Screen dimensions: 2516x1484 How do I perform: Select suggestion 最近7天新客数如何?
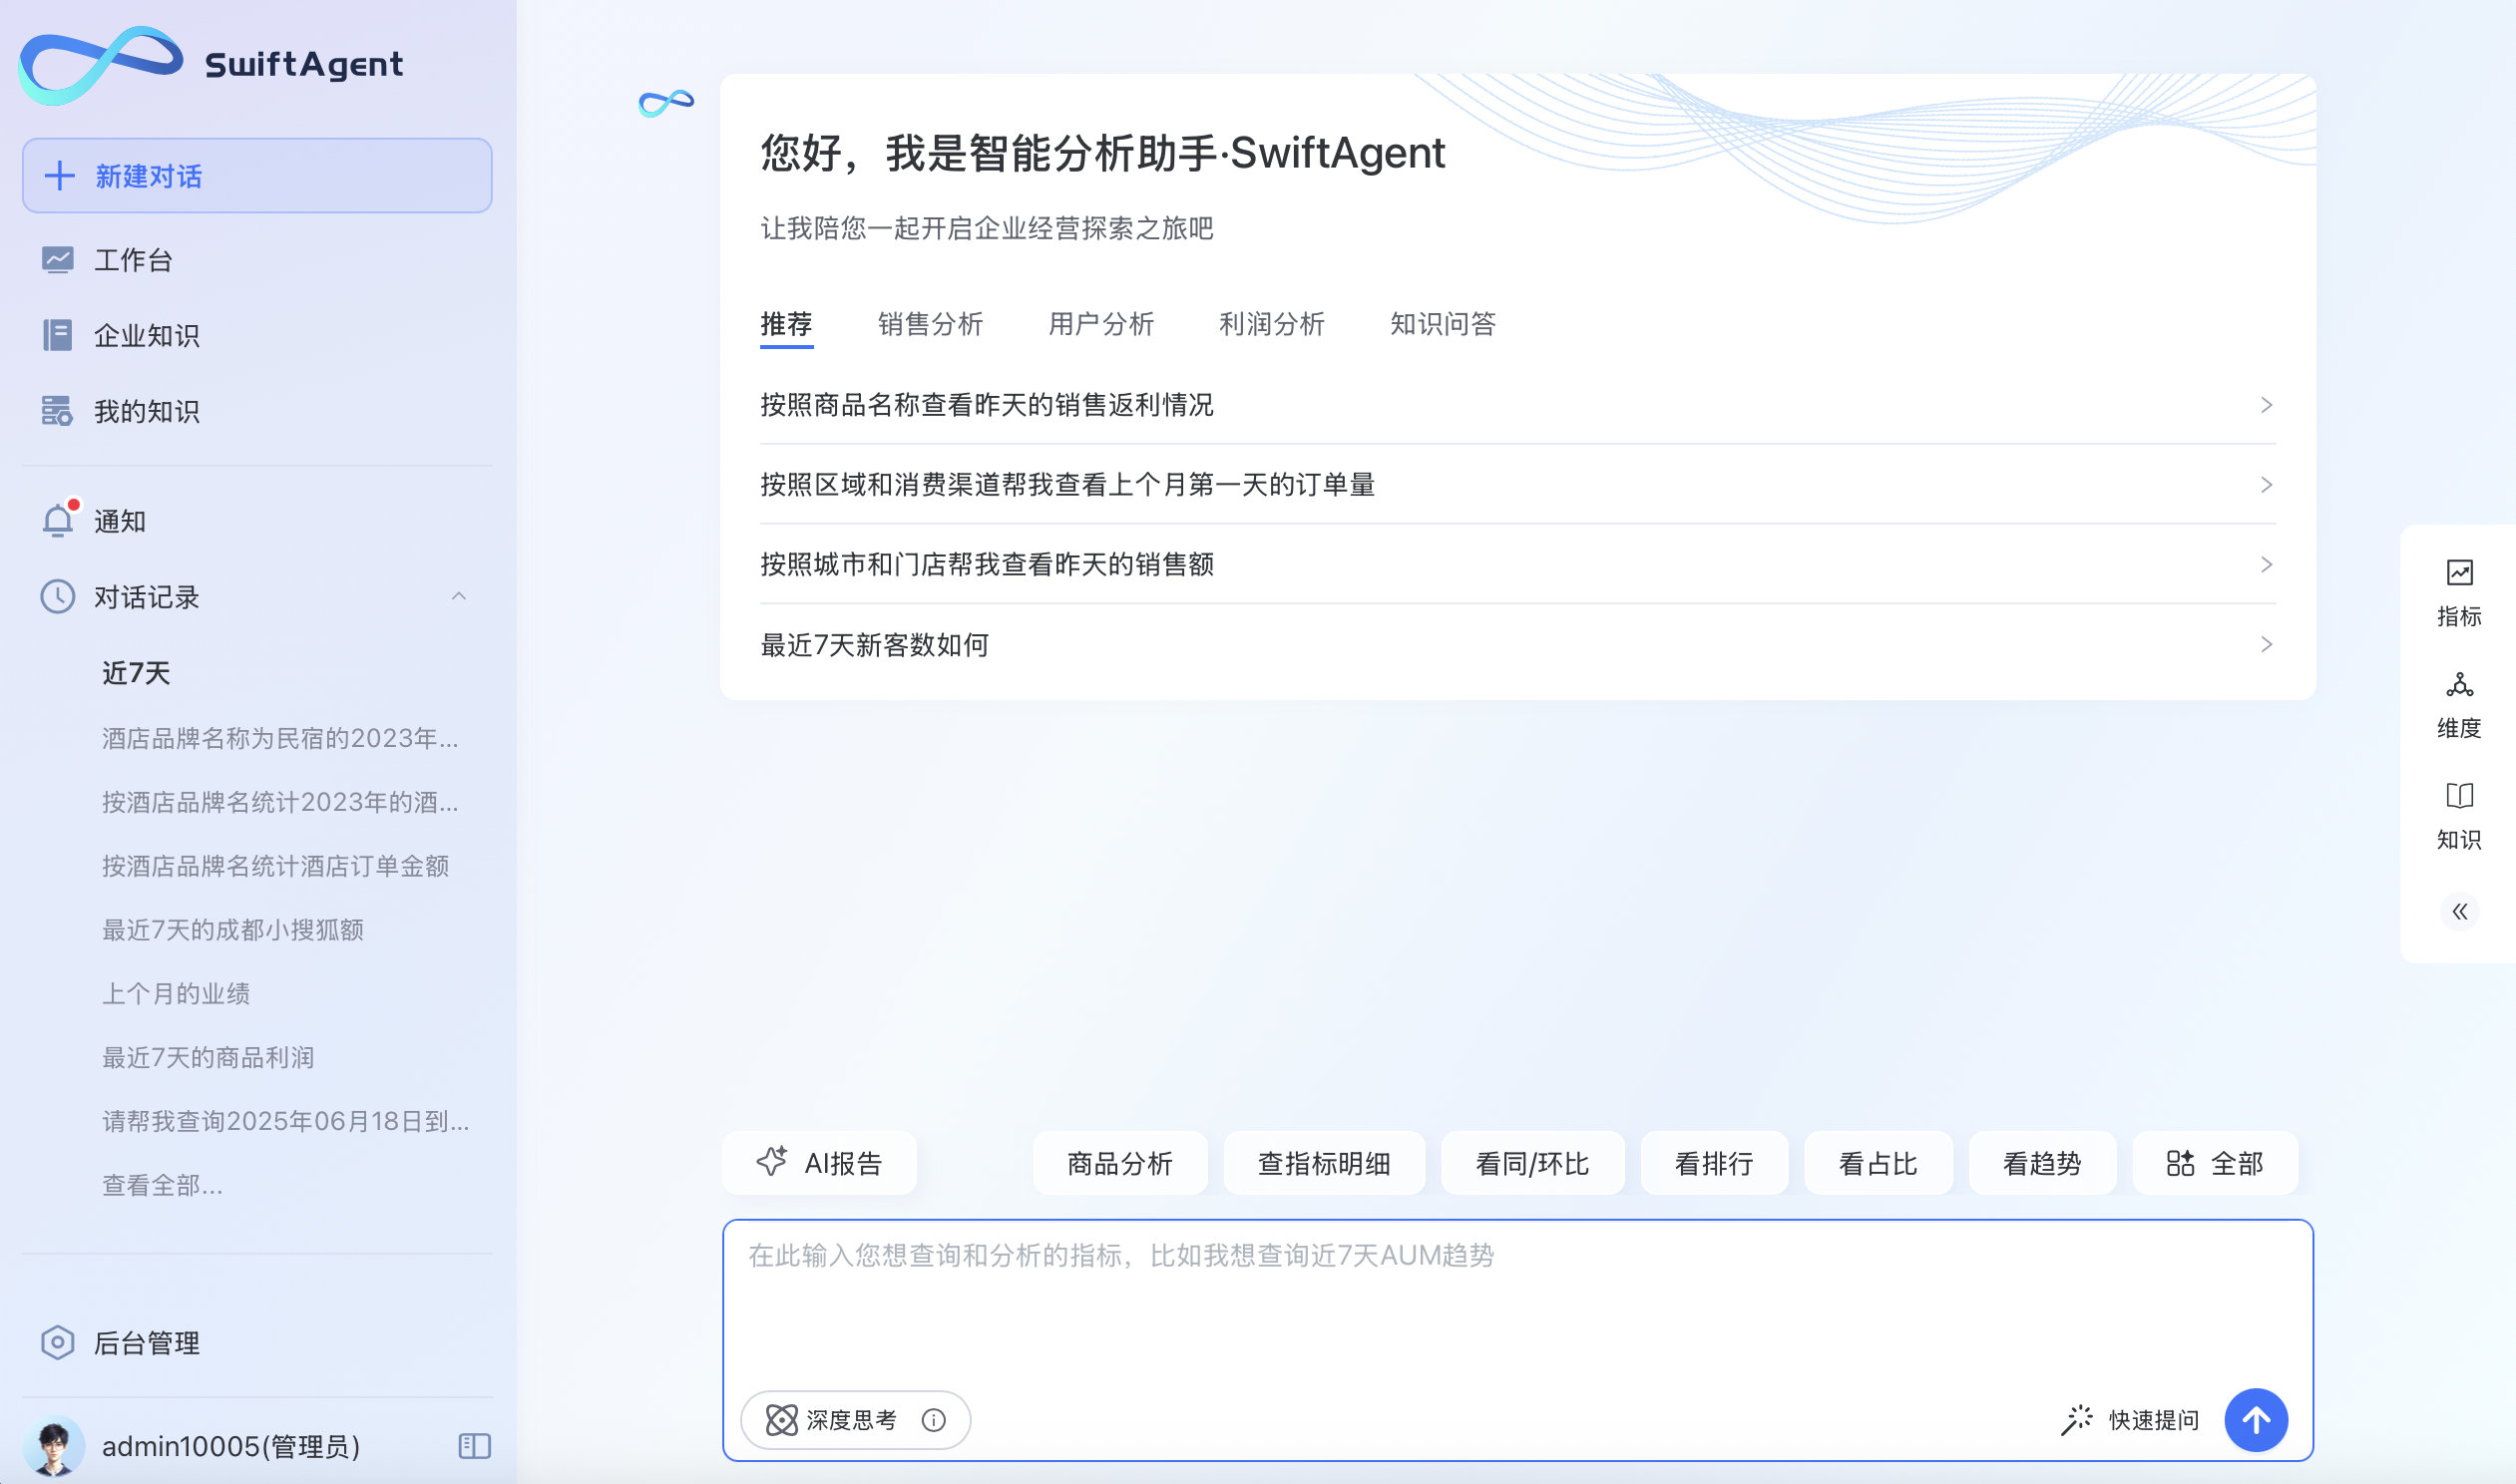pyautogui.click(x=1518, y=645)
